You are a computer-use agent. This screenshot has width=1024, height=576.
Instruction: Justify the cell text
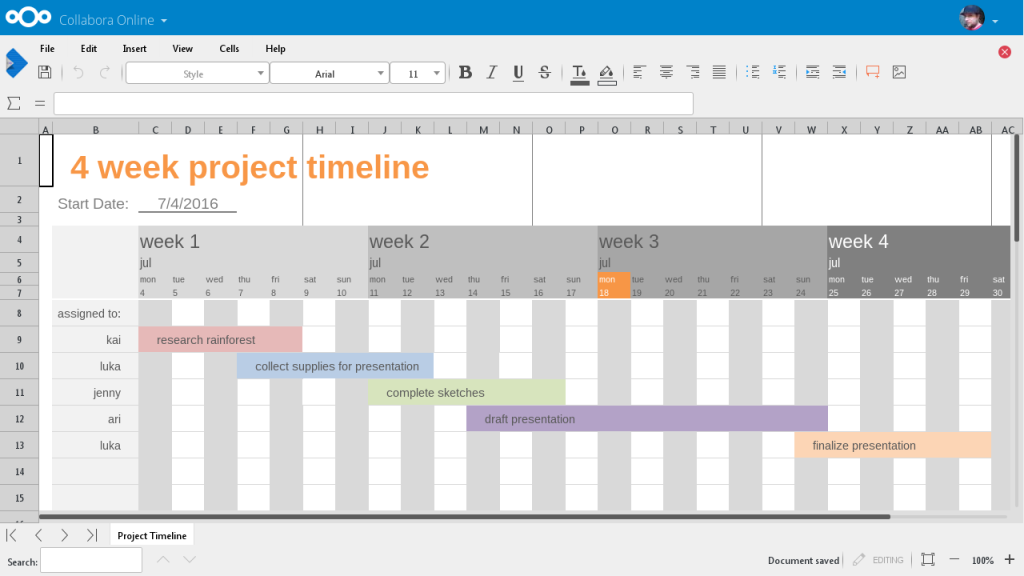pyautogui.click(x=719, y=72)
